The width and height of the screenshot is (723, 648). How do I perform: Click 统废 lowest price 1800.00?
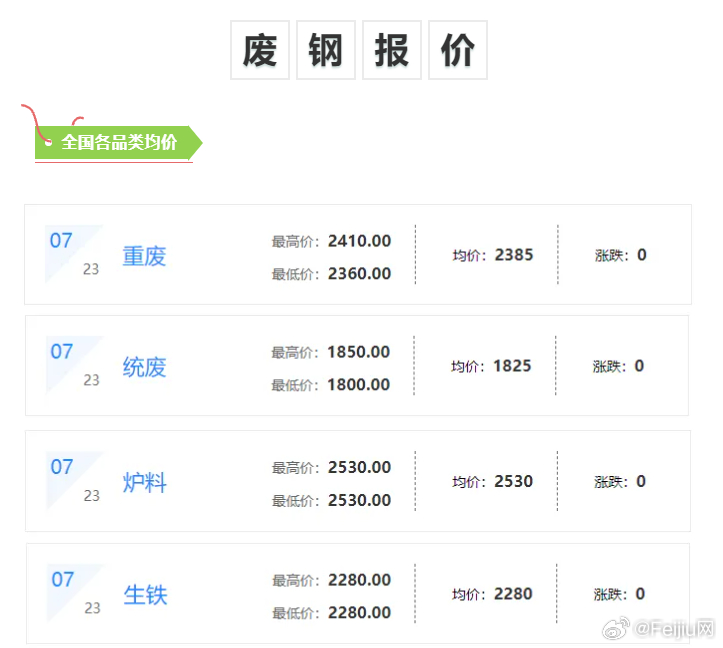[x=359, y=384]
